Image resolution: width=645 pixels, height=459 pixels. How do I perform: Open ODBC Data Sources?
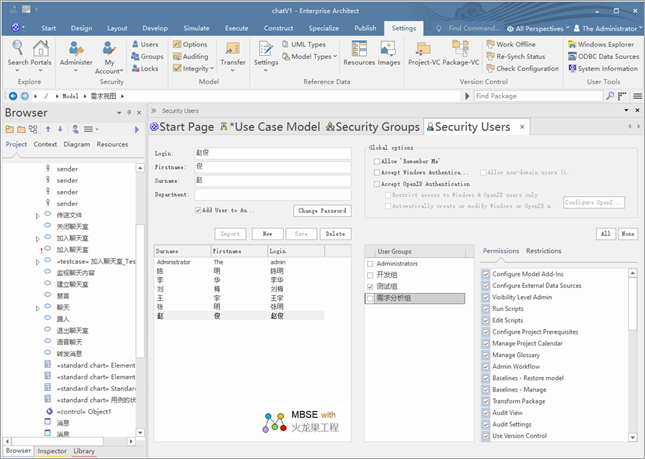[x=603, y=56]
